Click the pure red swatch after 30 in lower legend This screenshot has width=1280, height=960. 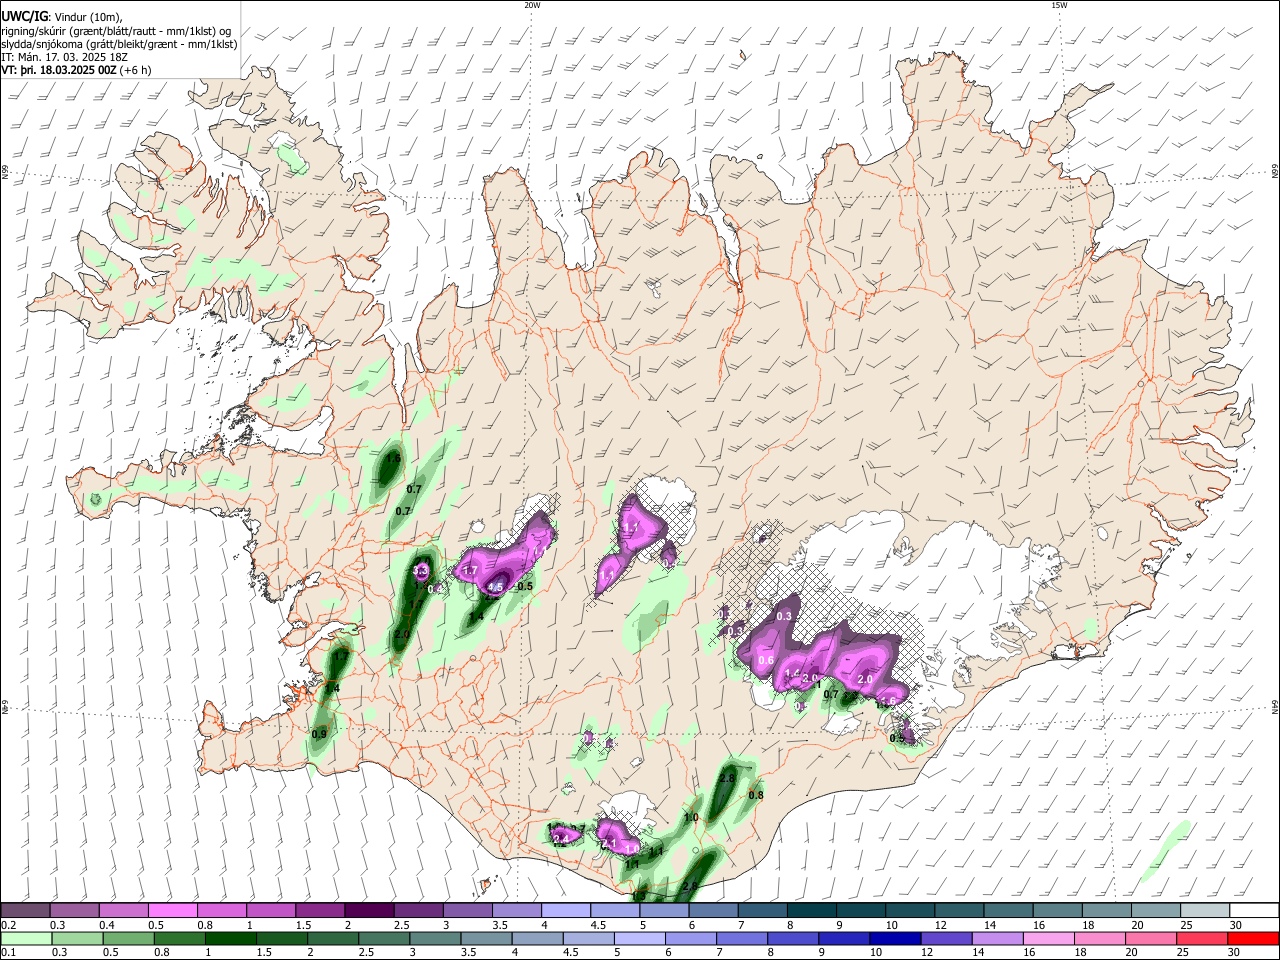(1254, 940)
